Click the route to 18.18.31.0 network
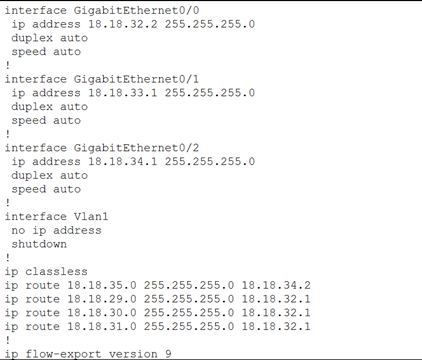 158,326
